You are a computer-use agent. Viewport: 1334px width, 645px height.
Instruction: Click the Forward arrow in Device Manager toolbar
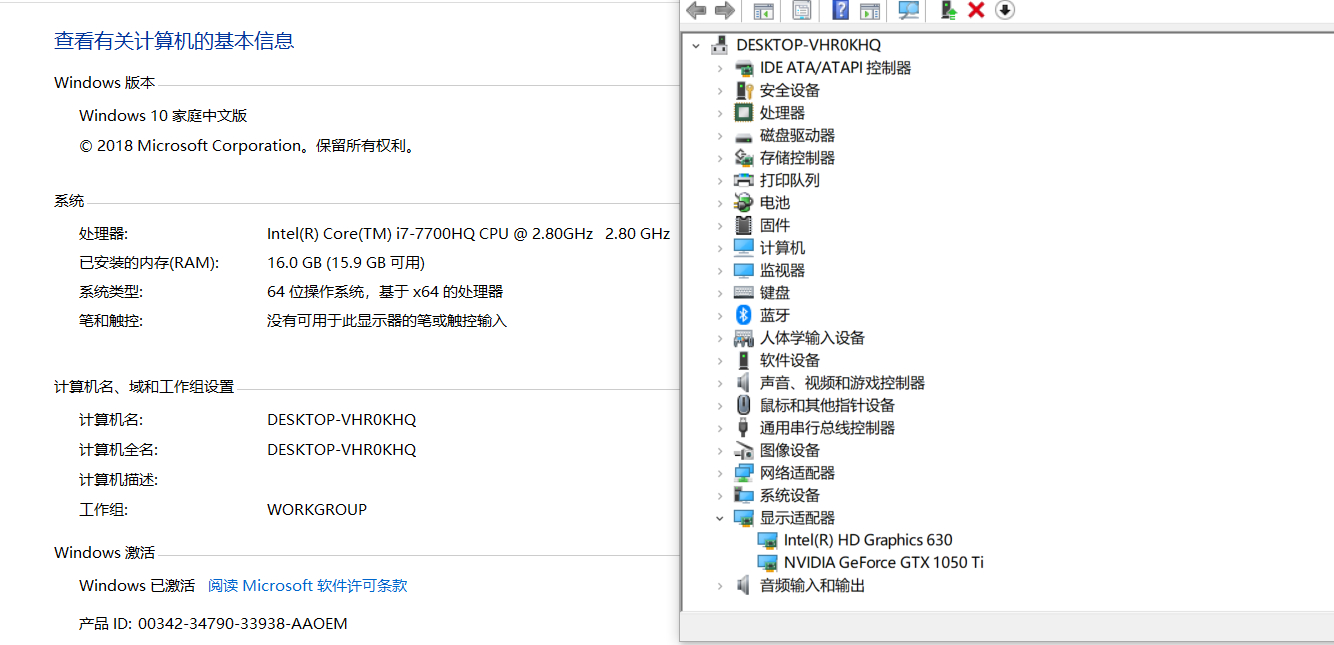[x=725, y=10]
